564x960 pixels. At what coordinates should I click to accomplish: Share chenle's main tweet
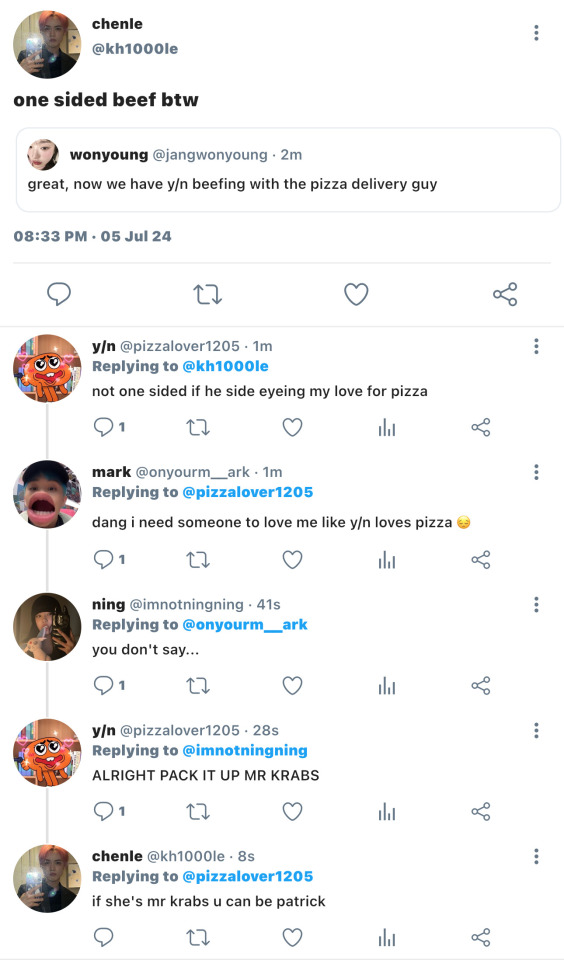(x=505, y=294)
